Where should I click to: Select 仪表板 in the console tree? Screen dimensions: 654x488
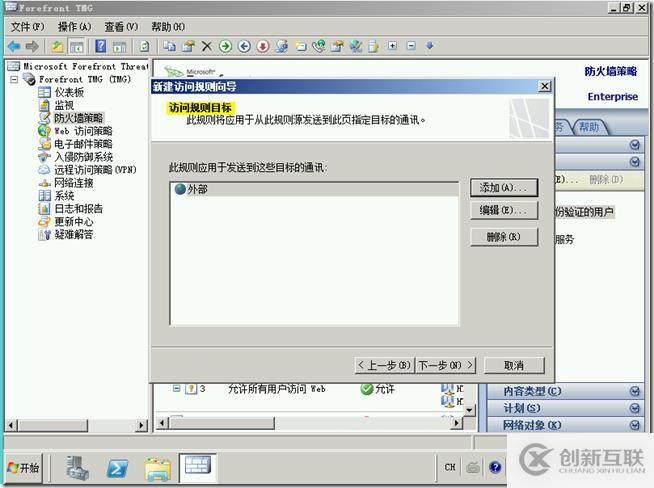tap(69, 92)
